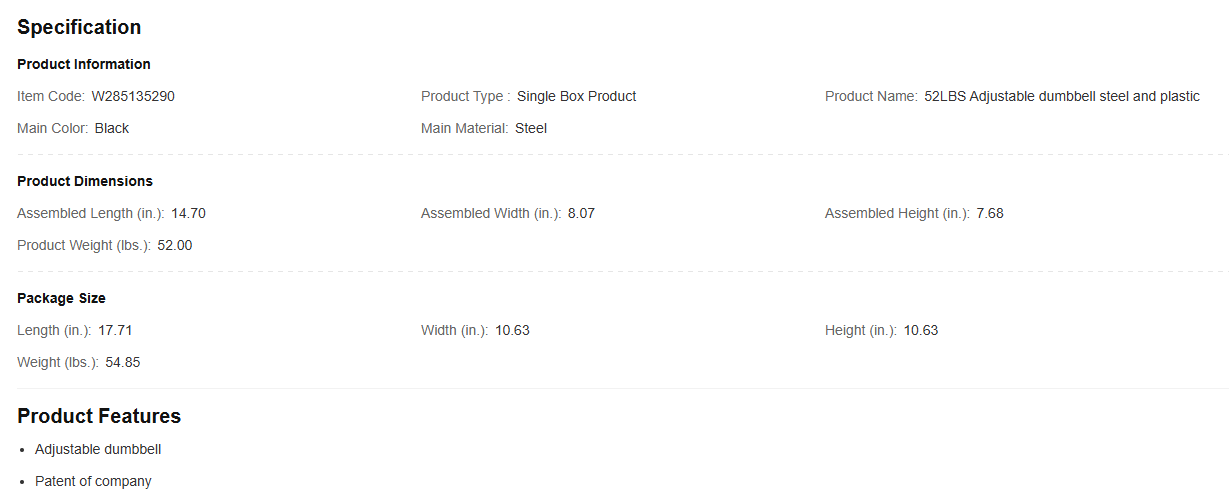1229x499 pixels.
Task: Click the Product Weight value 52.00
Action: [175, 245]
